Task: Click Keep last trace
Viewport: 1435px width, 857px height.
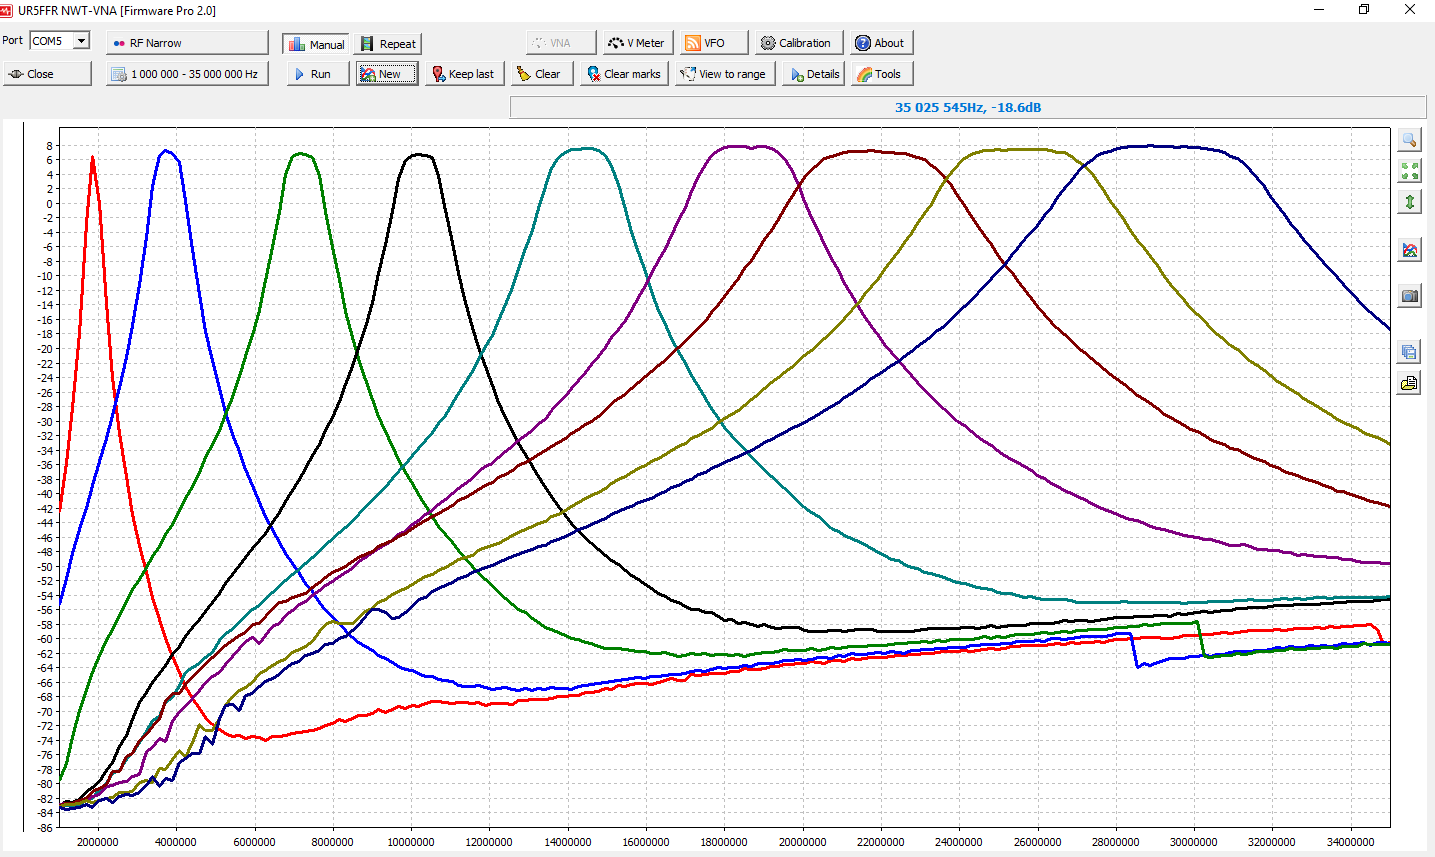Action: [x=465, y=74]
